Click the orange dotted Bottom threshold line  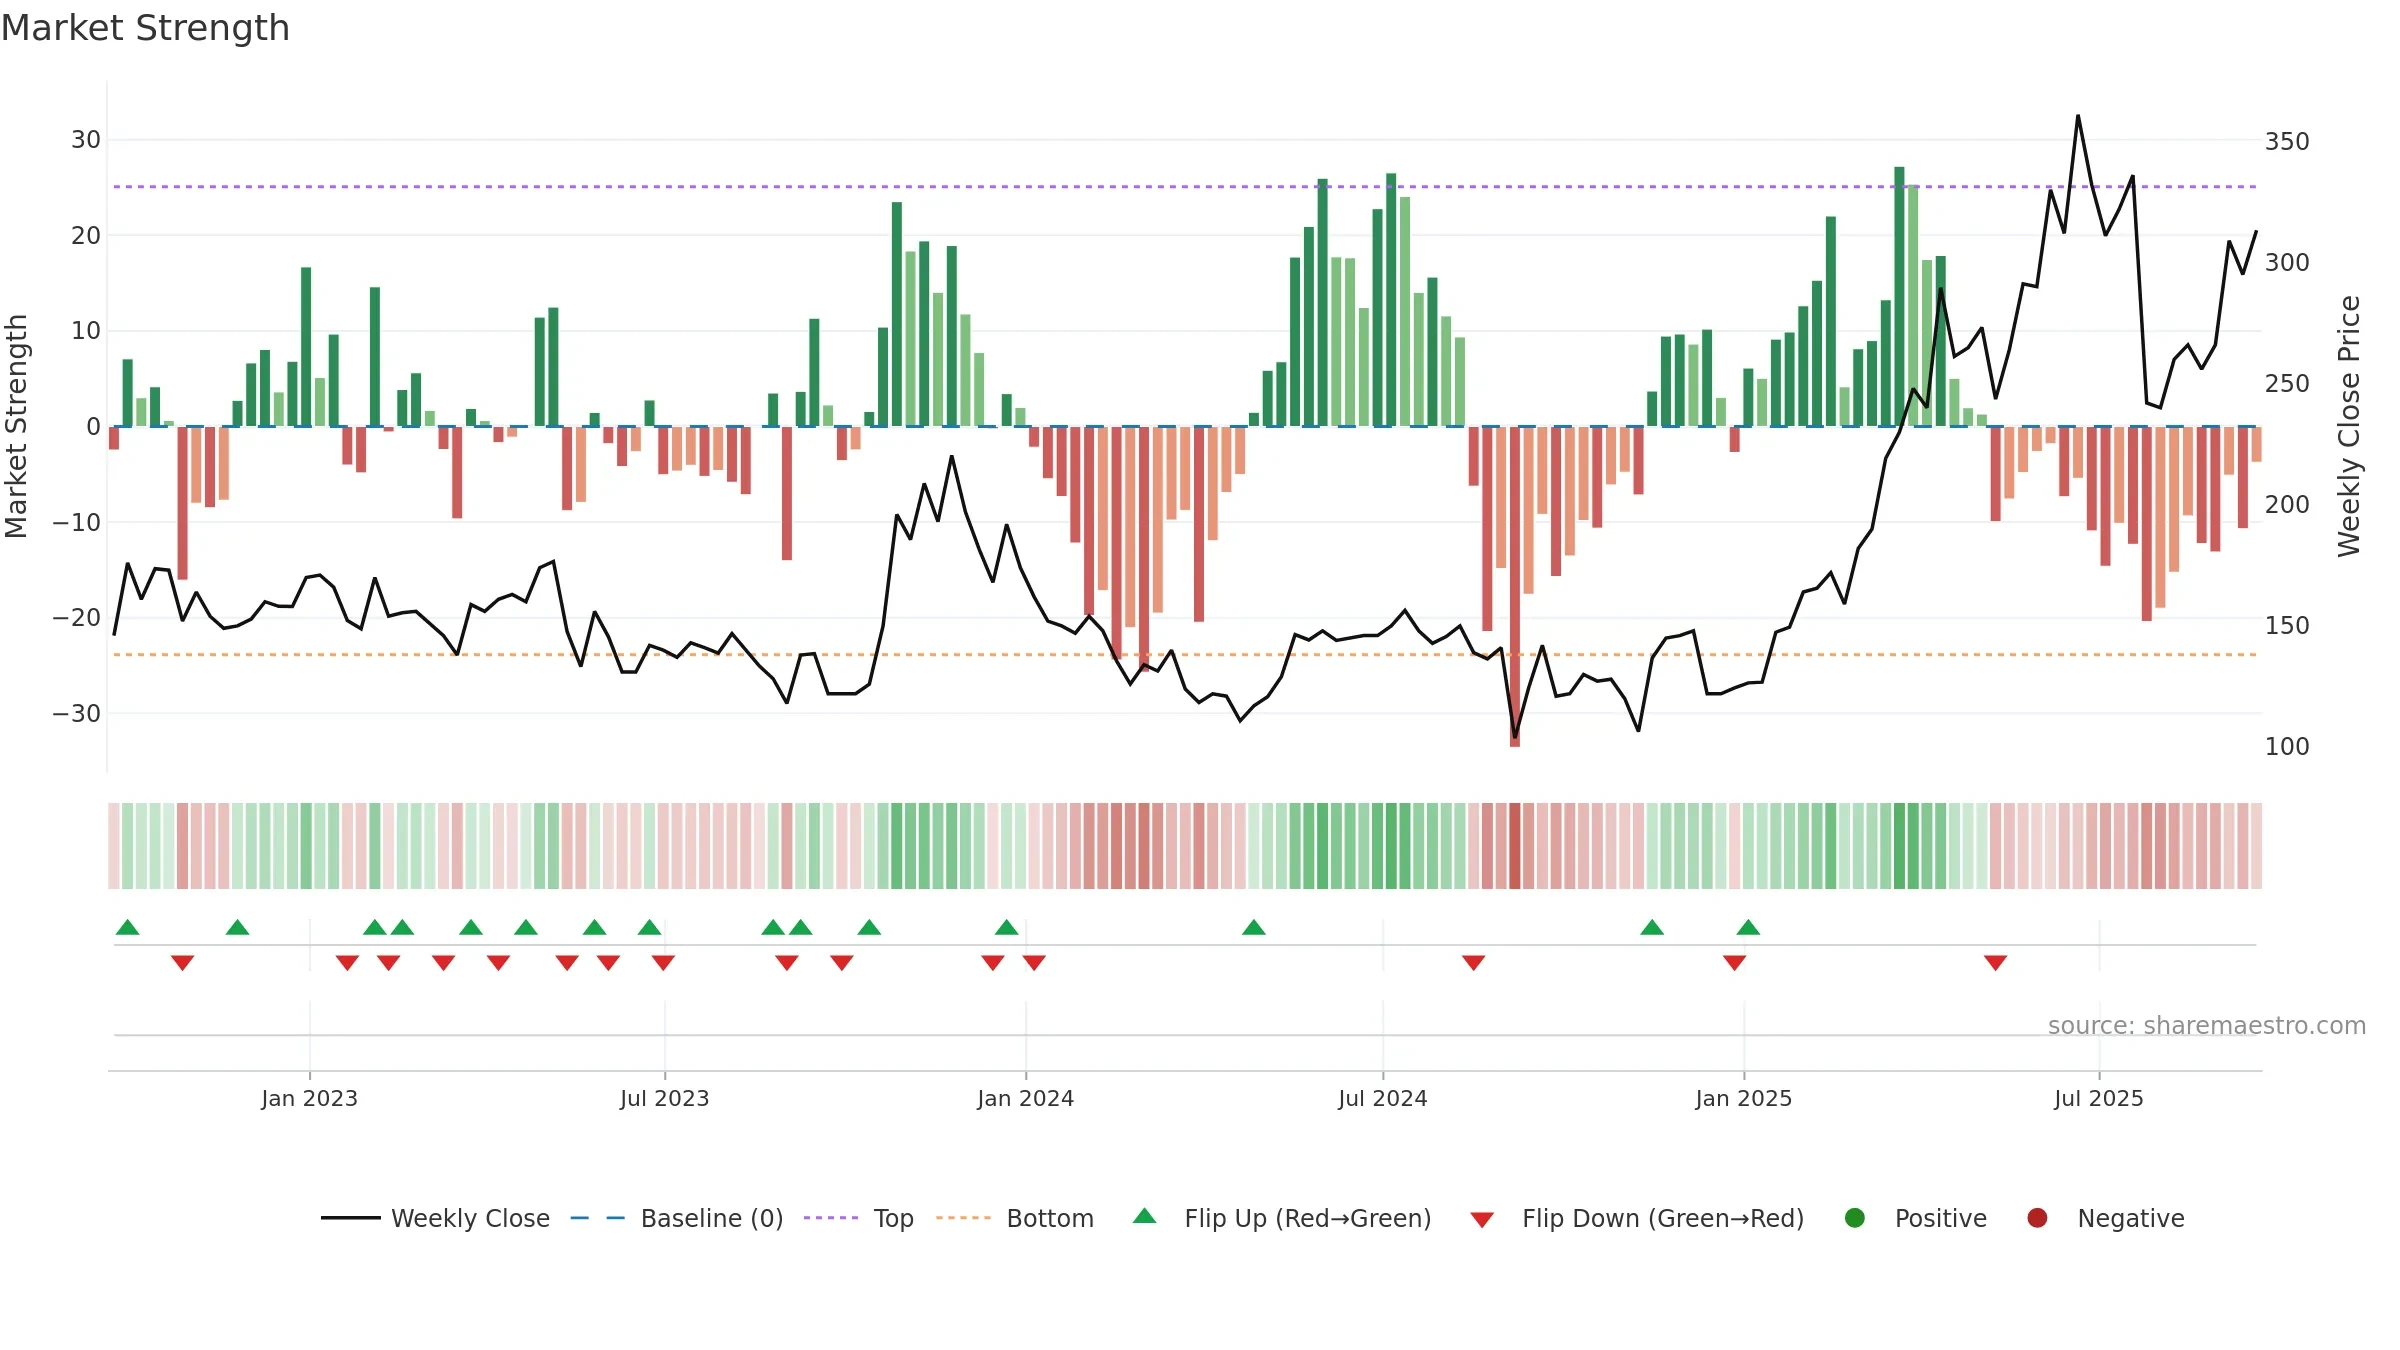pos(1185,655)
